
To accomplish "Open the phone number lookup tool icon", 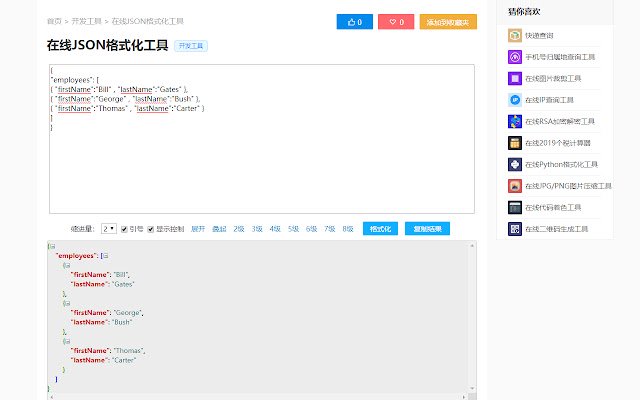I will pos(515,57).
